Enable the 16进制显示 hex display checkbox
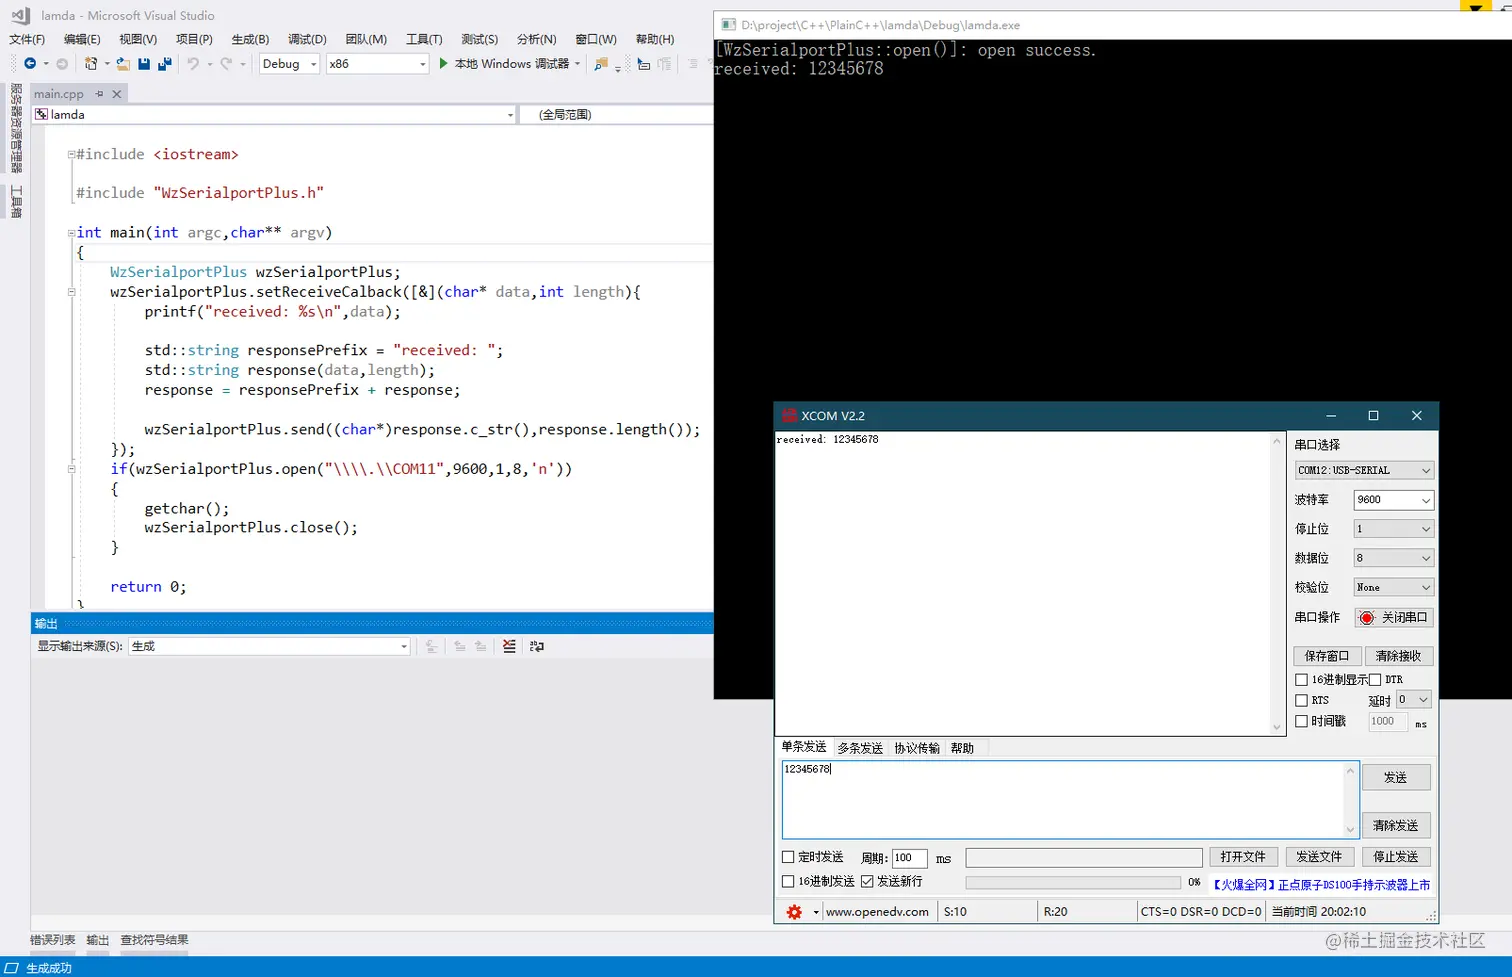Image resolution: width=1512 pixels, height=977 pixels. pyautogui.click(x=1301, y=680)
